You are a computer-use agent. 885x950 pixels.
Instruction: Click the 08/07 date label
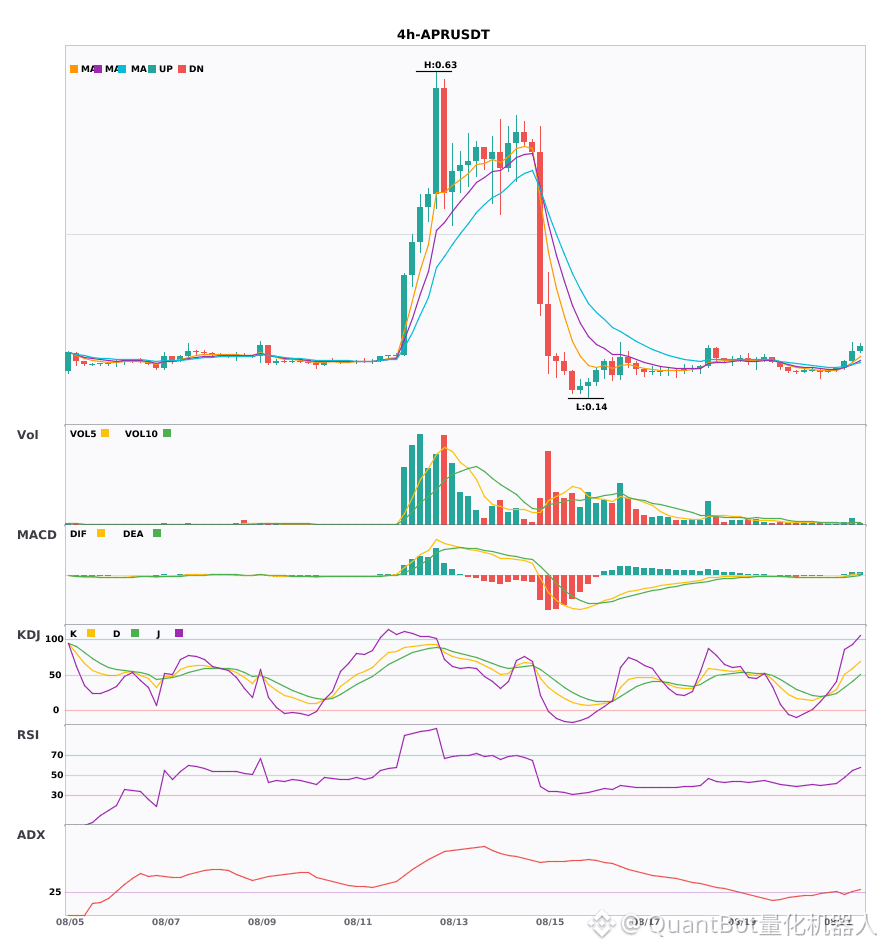point(166,922)
